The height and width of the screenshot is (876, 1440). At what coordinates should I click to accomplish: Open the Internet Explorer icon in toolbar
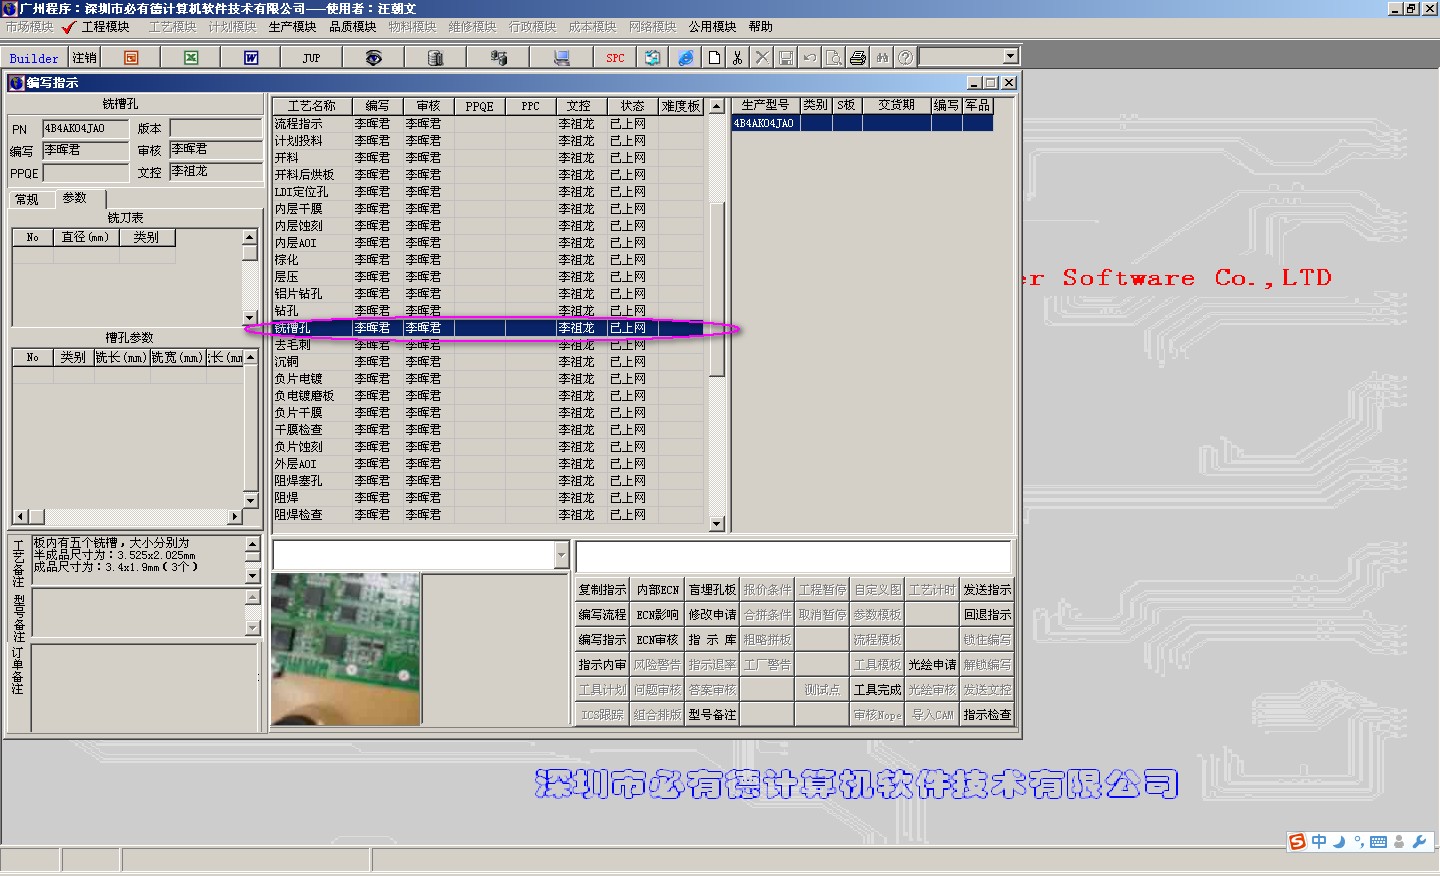click(685, 58)
